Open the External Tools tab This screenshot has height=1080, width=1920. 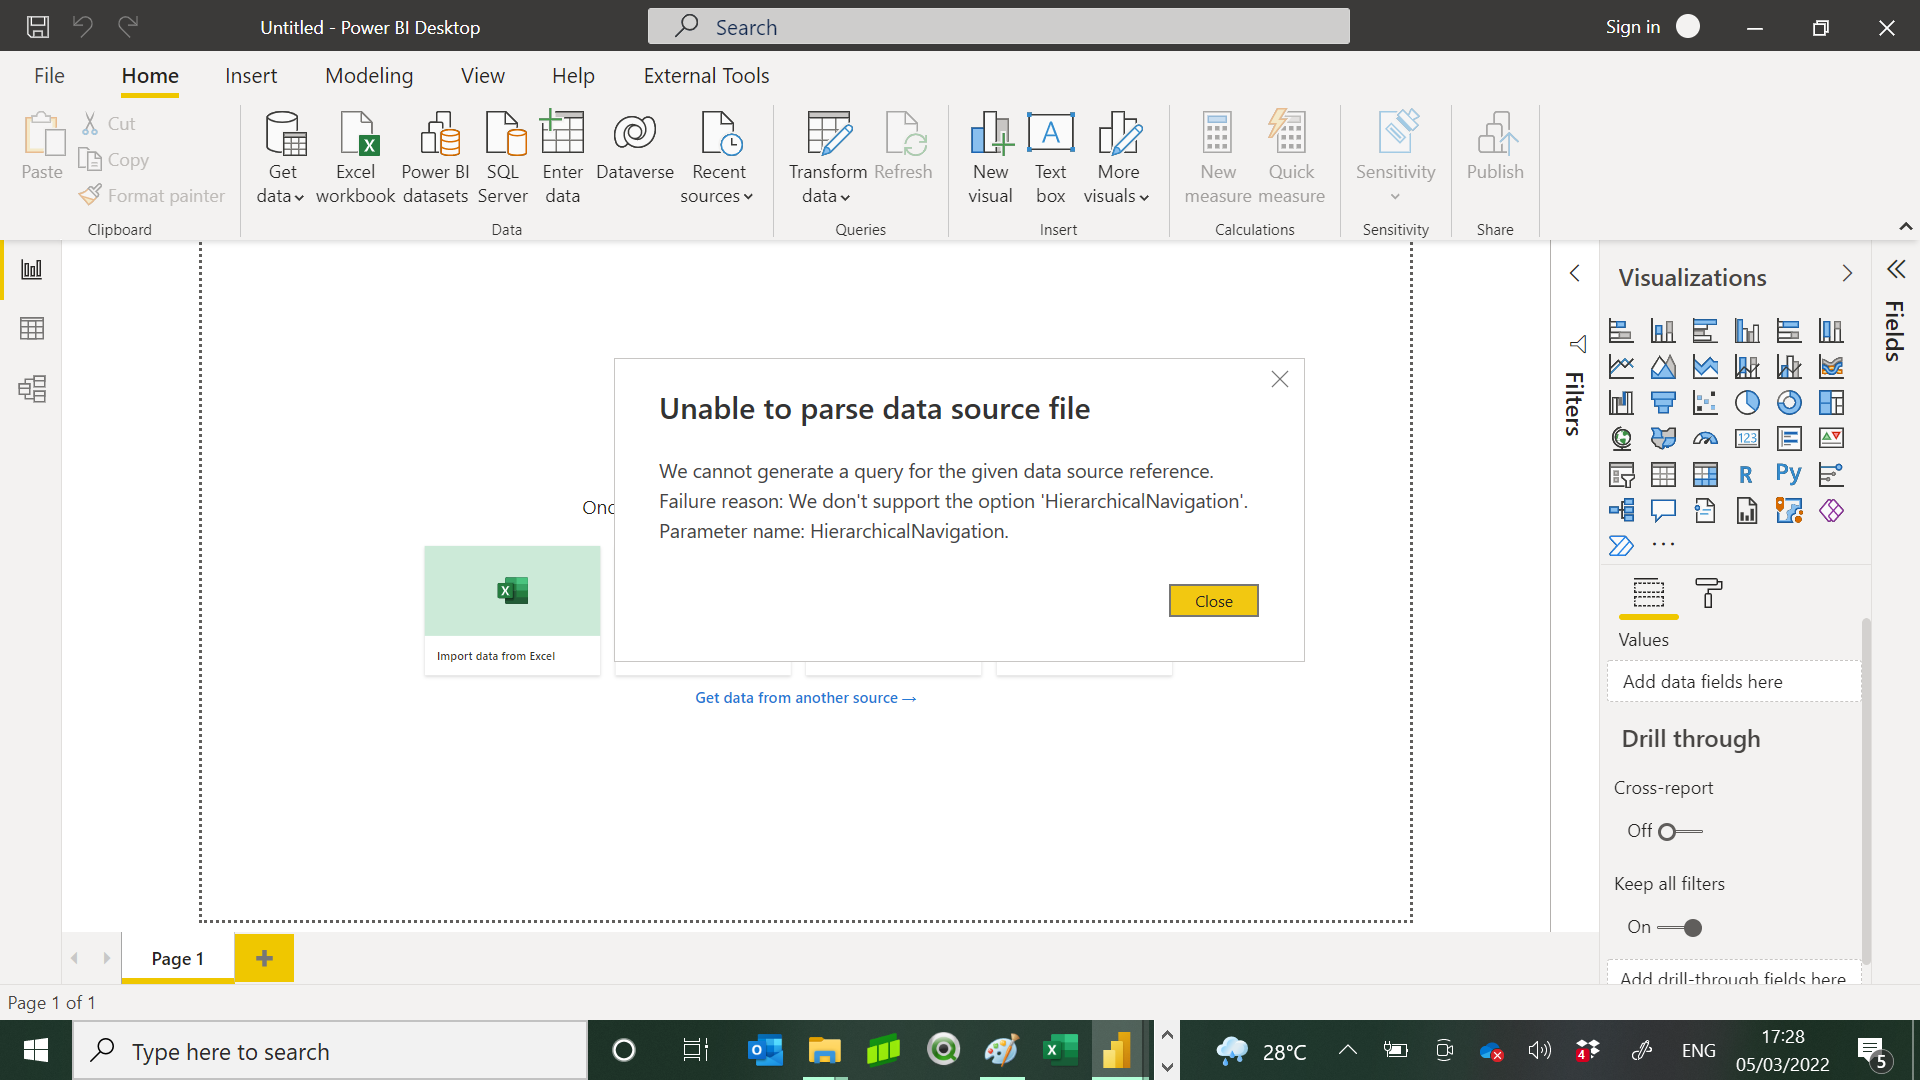(706, 76)
